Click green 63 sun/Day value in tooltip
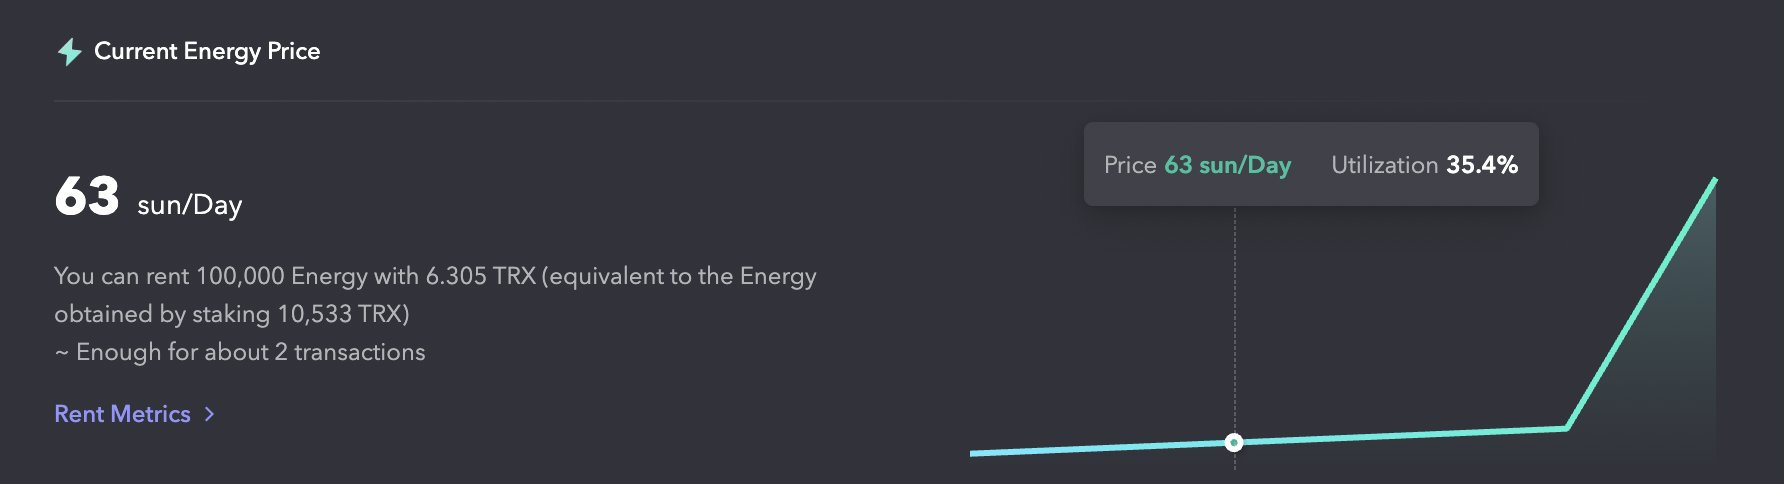 (1227, 165)
